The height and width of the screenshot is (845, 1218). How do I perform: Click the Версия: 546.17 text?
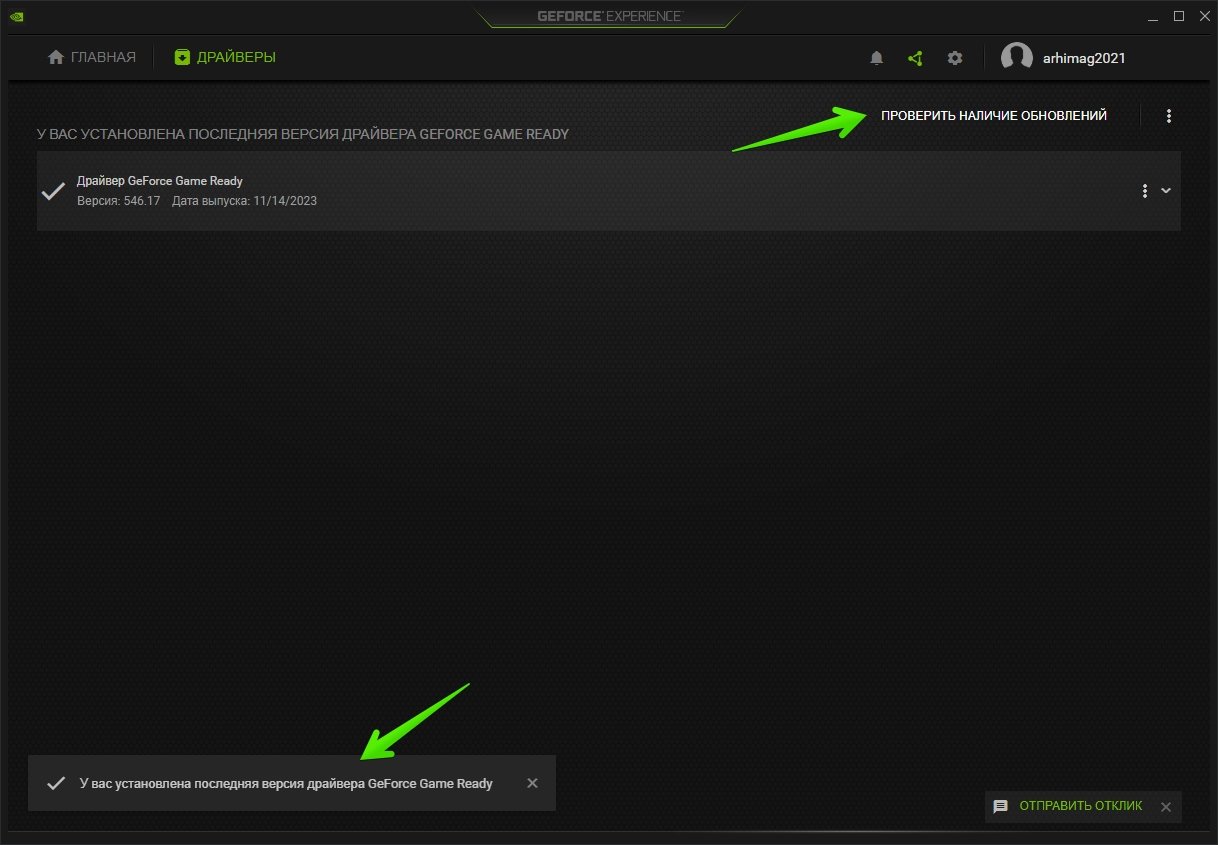click(118, 201)
